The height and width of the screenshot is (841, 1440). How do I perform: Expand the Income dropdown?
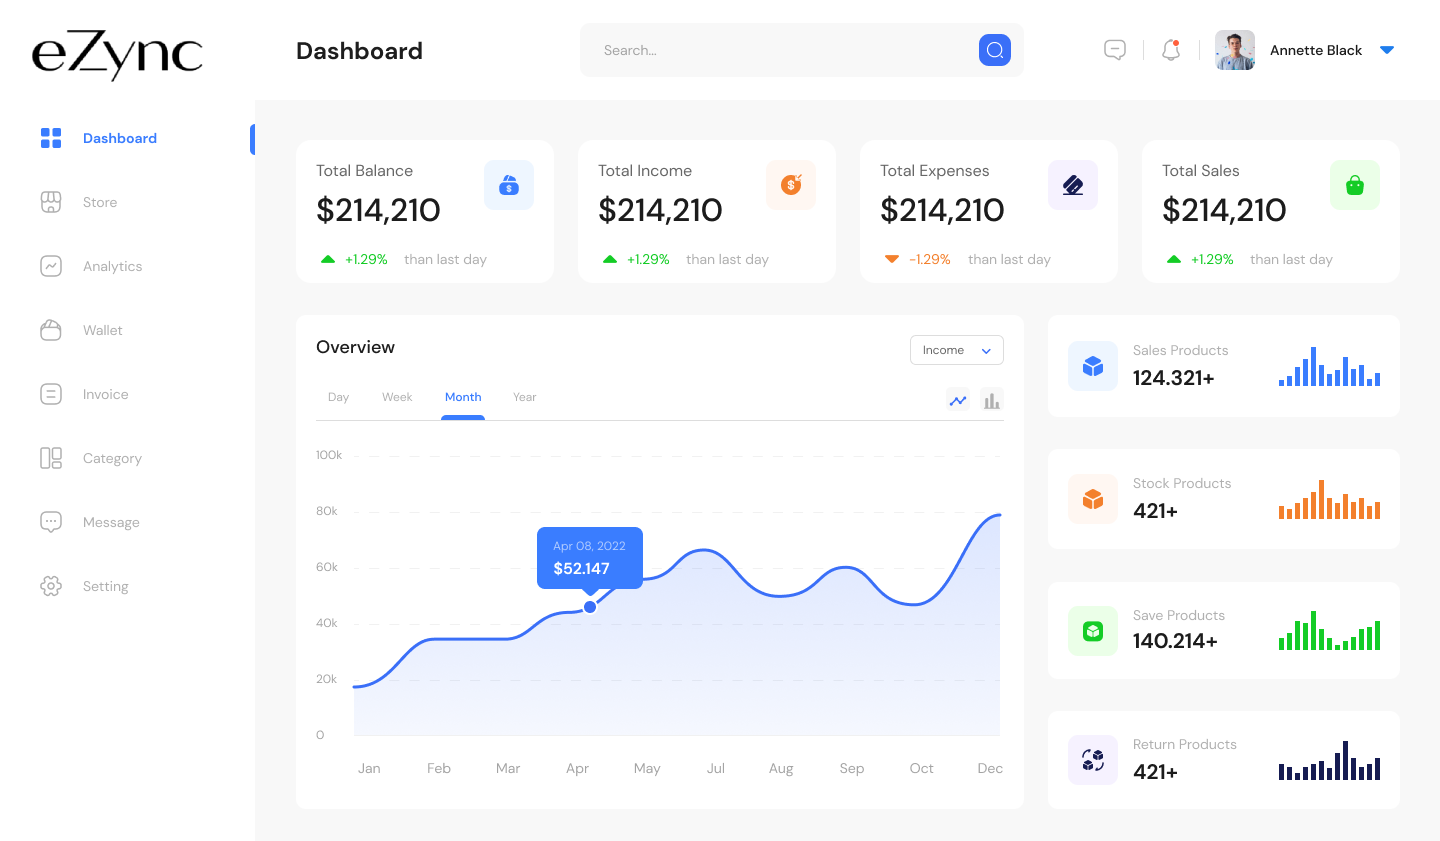956,350
